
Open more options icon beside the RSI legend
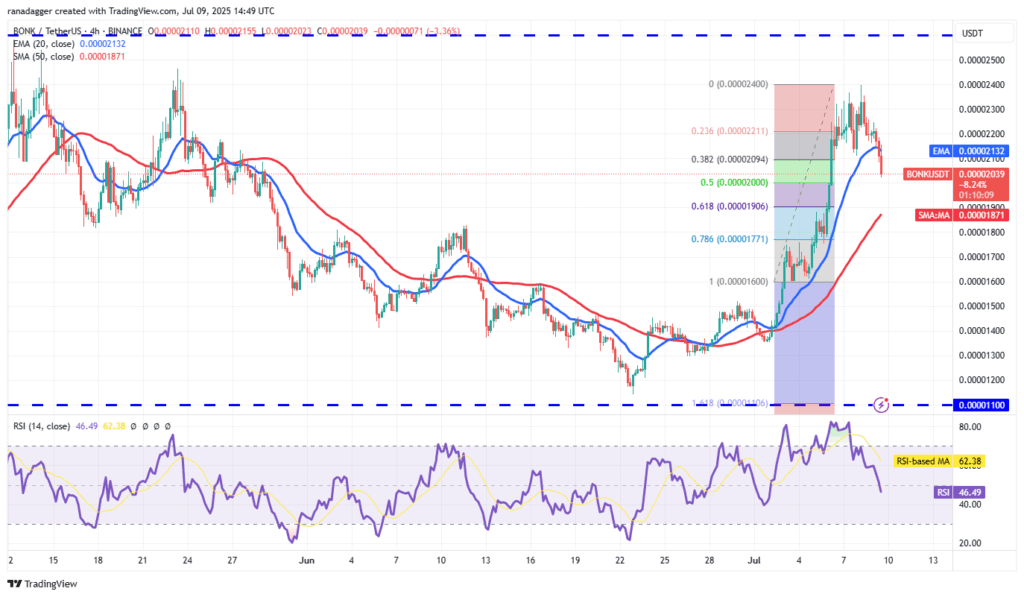[x=167, y=427]
